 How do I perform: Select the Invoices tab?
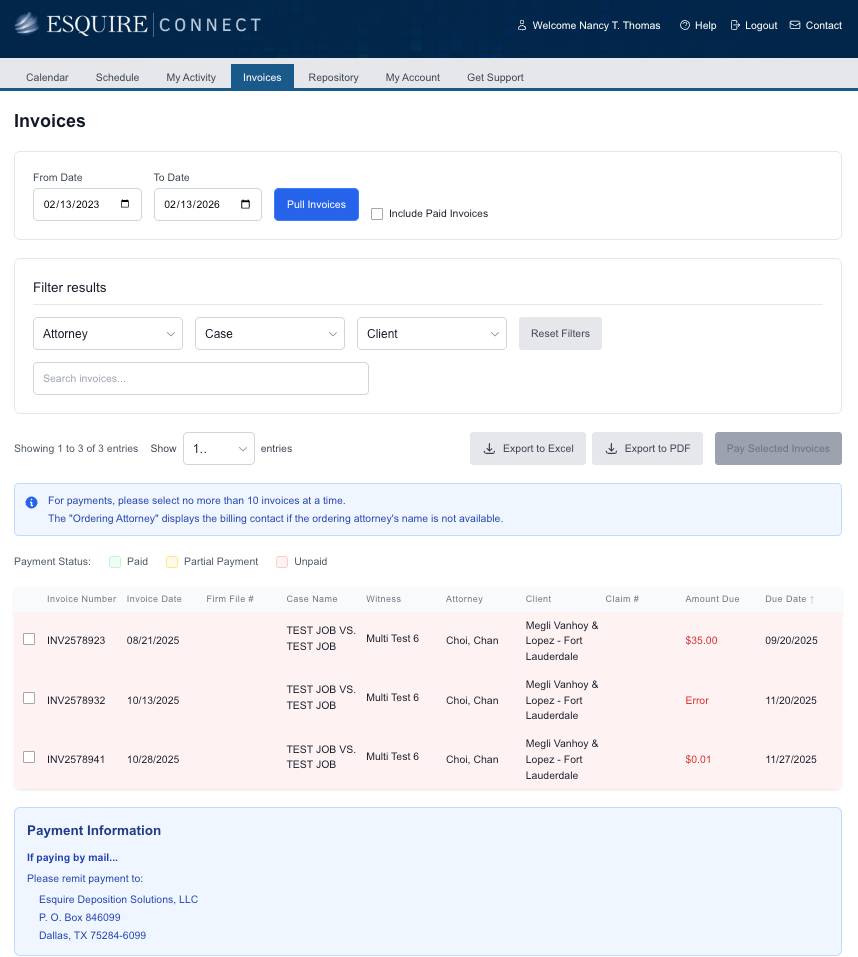[x=262, y=77]
